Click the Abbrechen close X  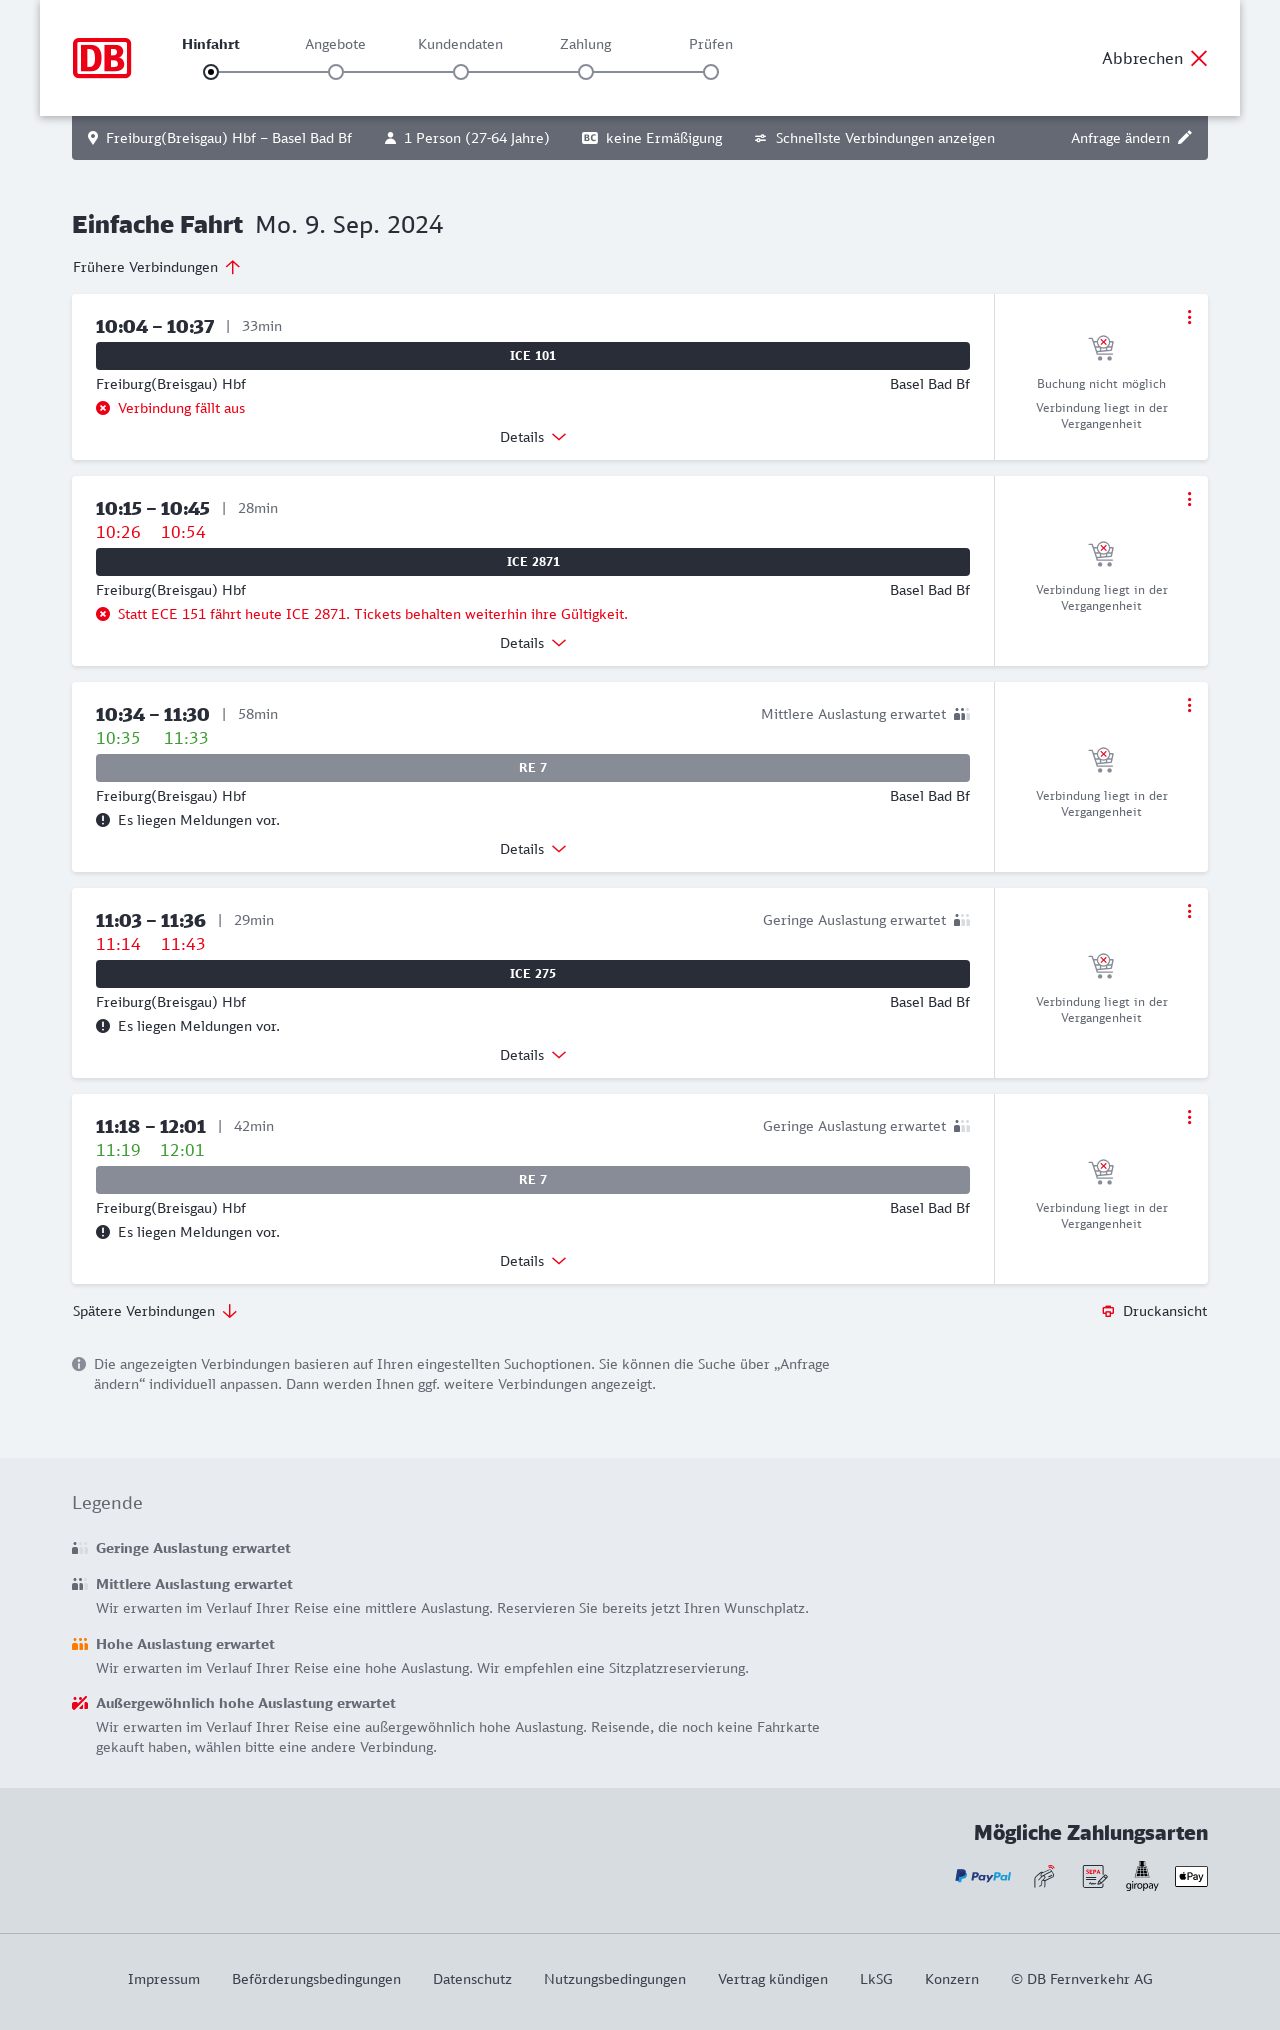pos(1199,58)
